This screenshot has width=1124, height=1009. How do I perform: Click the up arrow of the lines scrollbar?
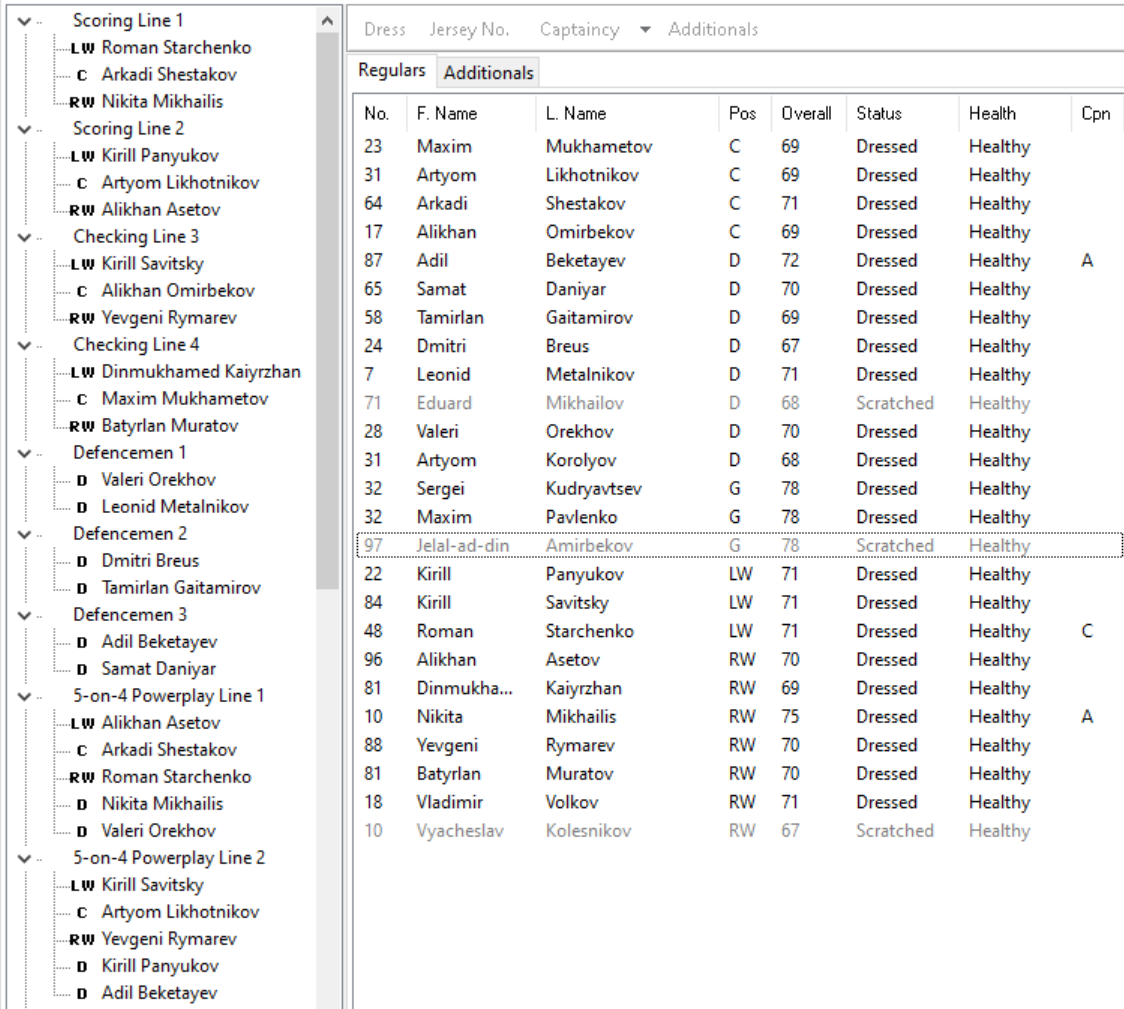pyautogui.click(x=328, y=21)
